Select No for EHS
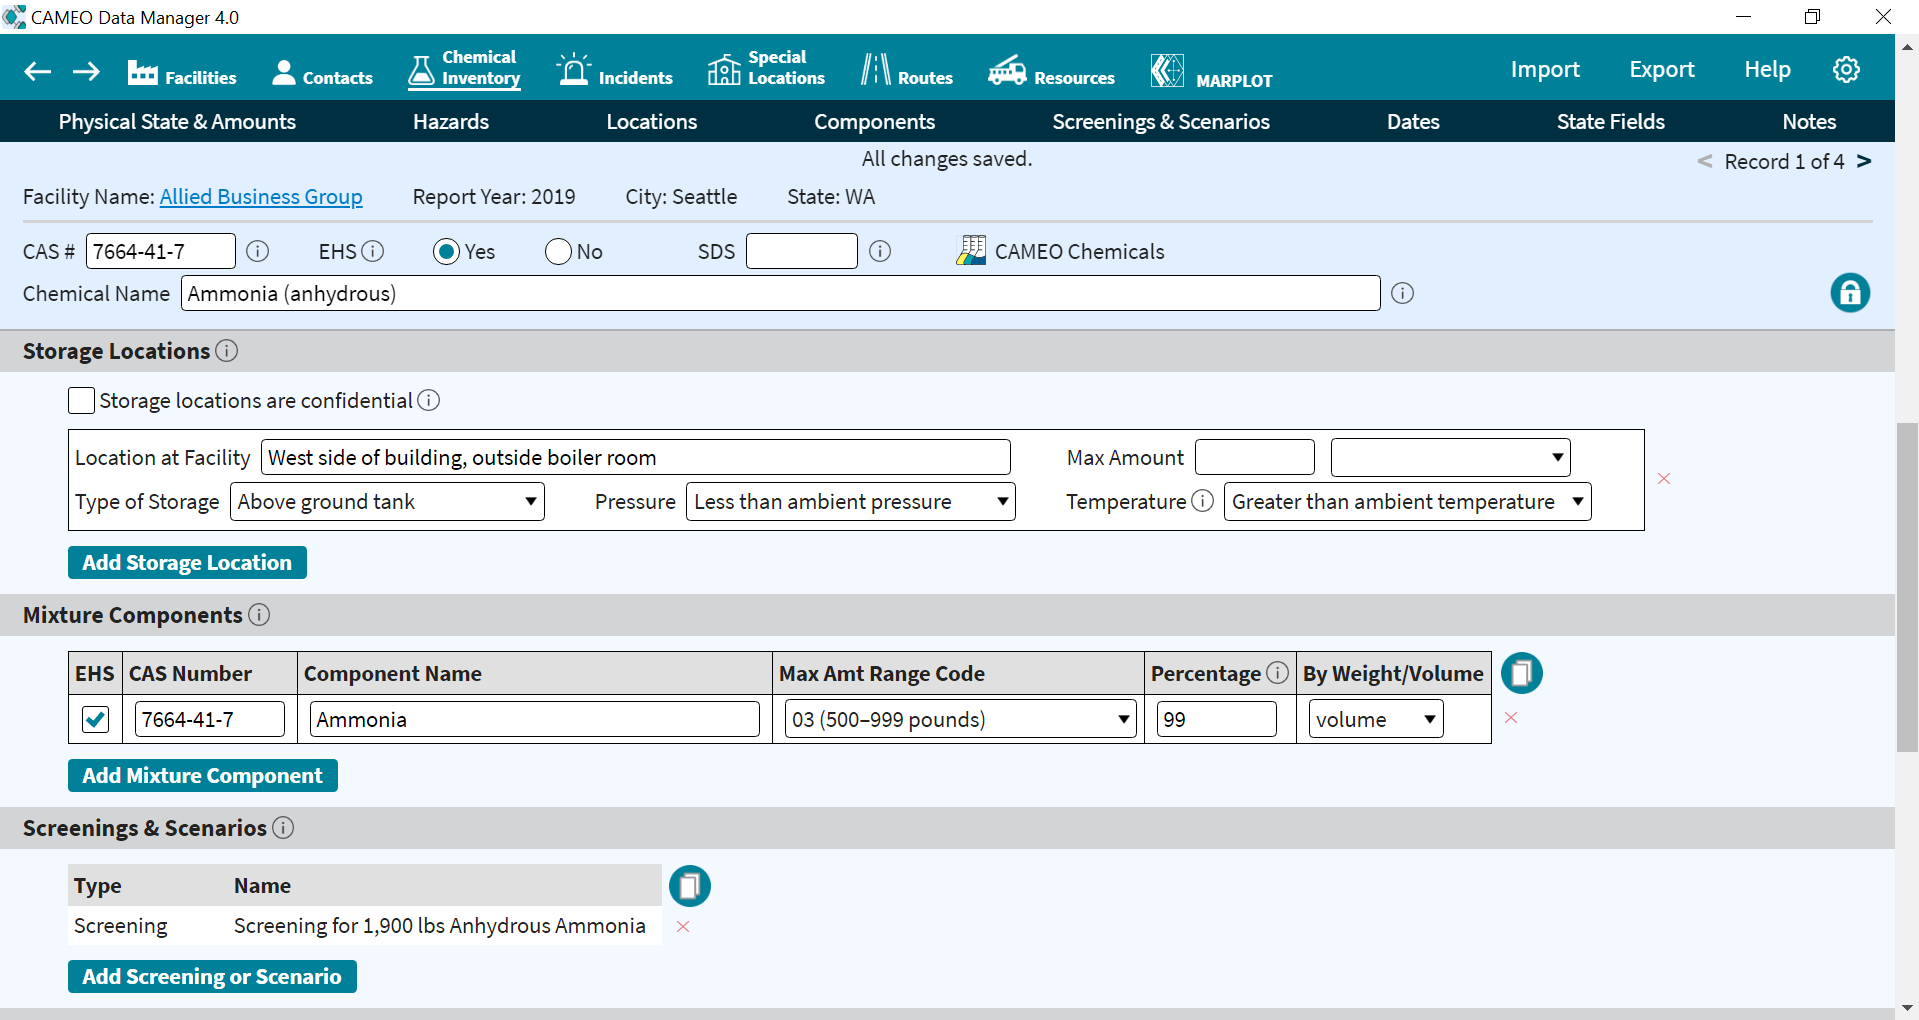The height and width of the screenshot is (1020, 1919). (x=558, y=252)
